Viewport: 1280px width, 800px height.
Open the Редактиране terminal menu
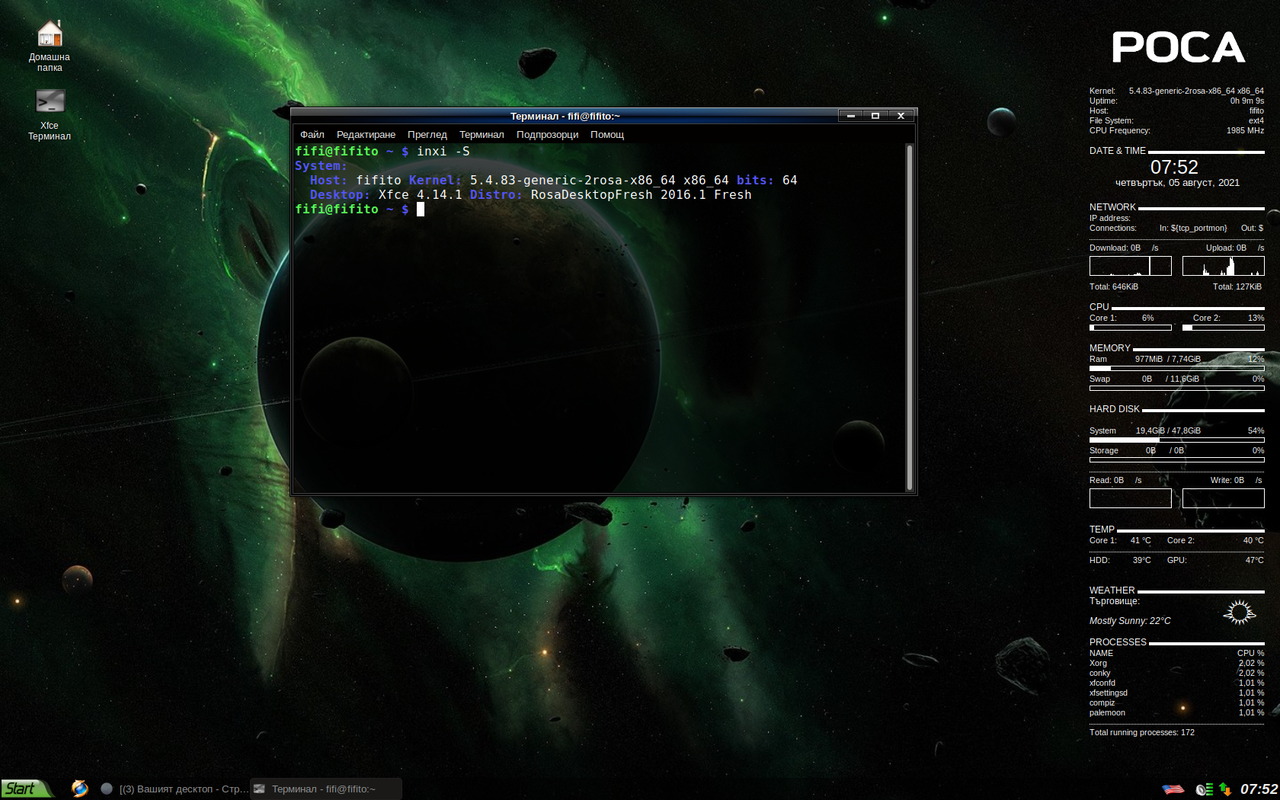point(366,134)
